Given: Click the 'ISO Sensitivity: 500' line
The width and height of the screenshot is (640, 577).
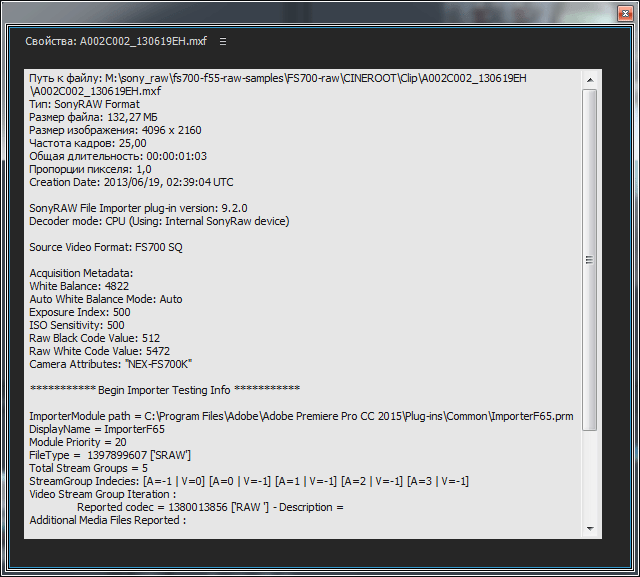Looking at the screenshot, I should pyautogui.click(x=77, y=325).
